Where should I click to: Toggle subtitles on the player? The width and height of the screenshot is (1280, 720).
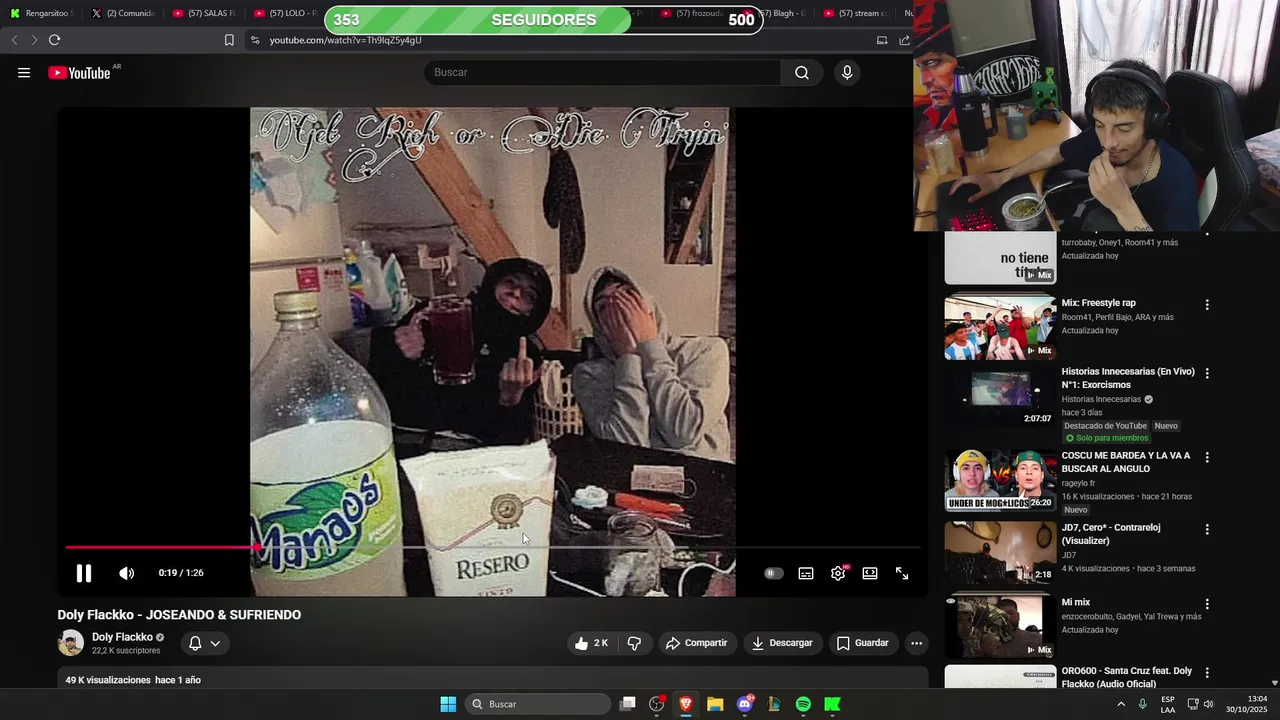[x=806, y=573]
